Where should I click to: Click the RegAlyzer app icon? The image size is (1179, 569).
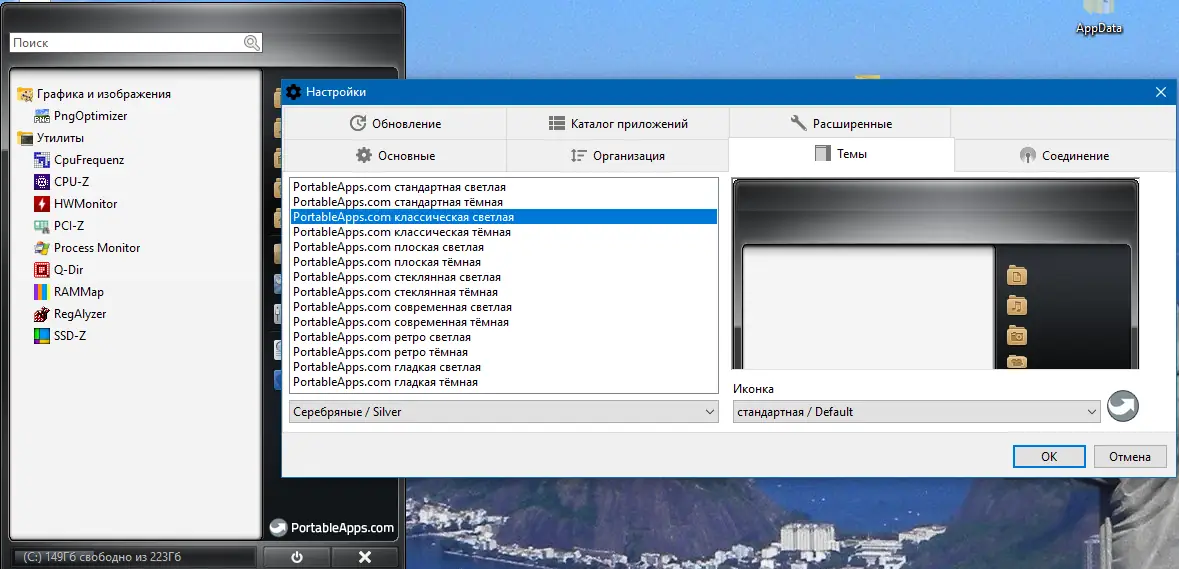(42, 313)
